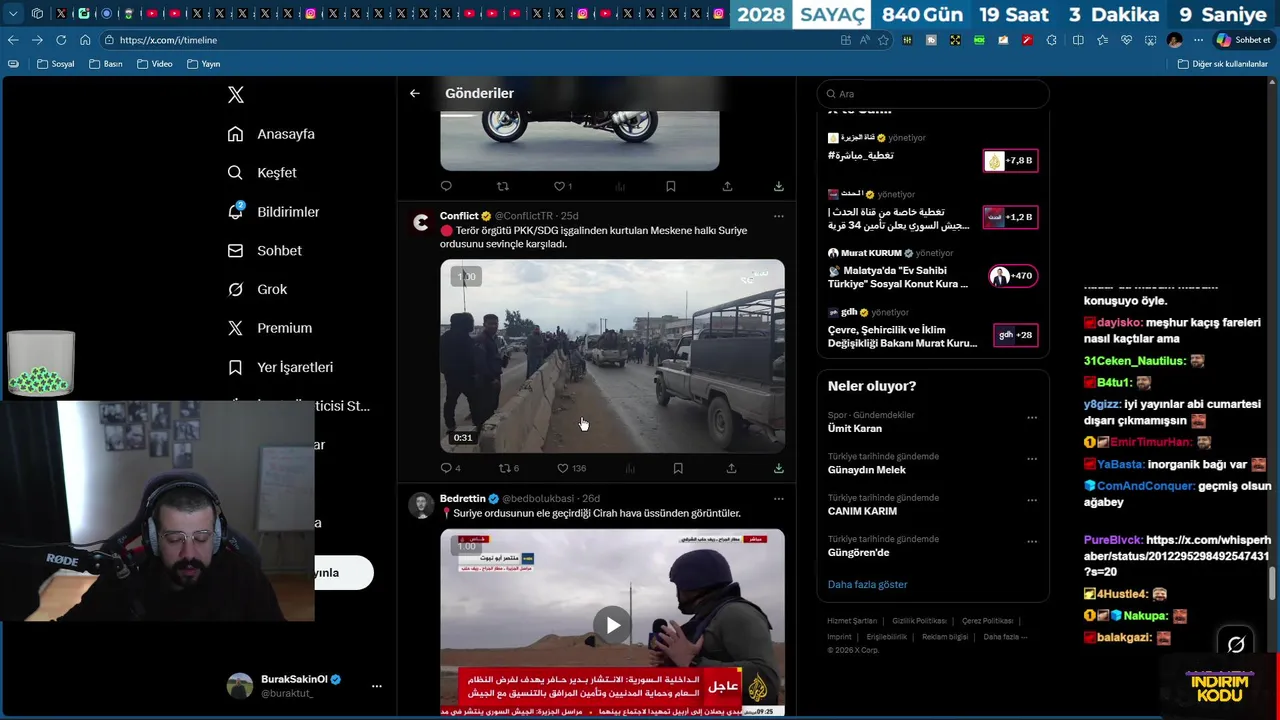
Task: Open Premium in sidebar
Action: click(271, 328)
